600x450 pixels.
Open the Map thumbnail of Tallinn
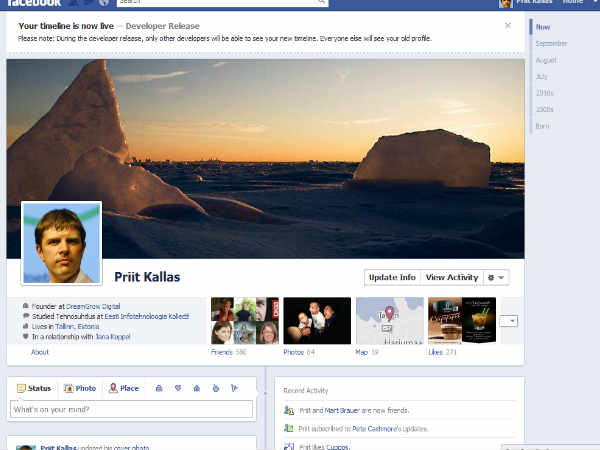tap(390, 321)
